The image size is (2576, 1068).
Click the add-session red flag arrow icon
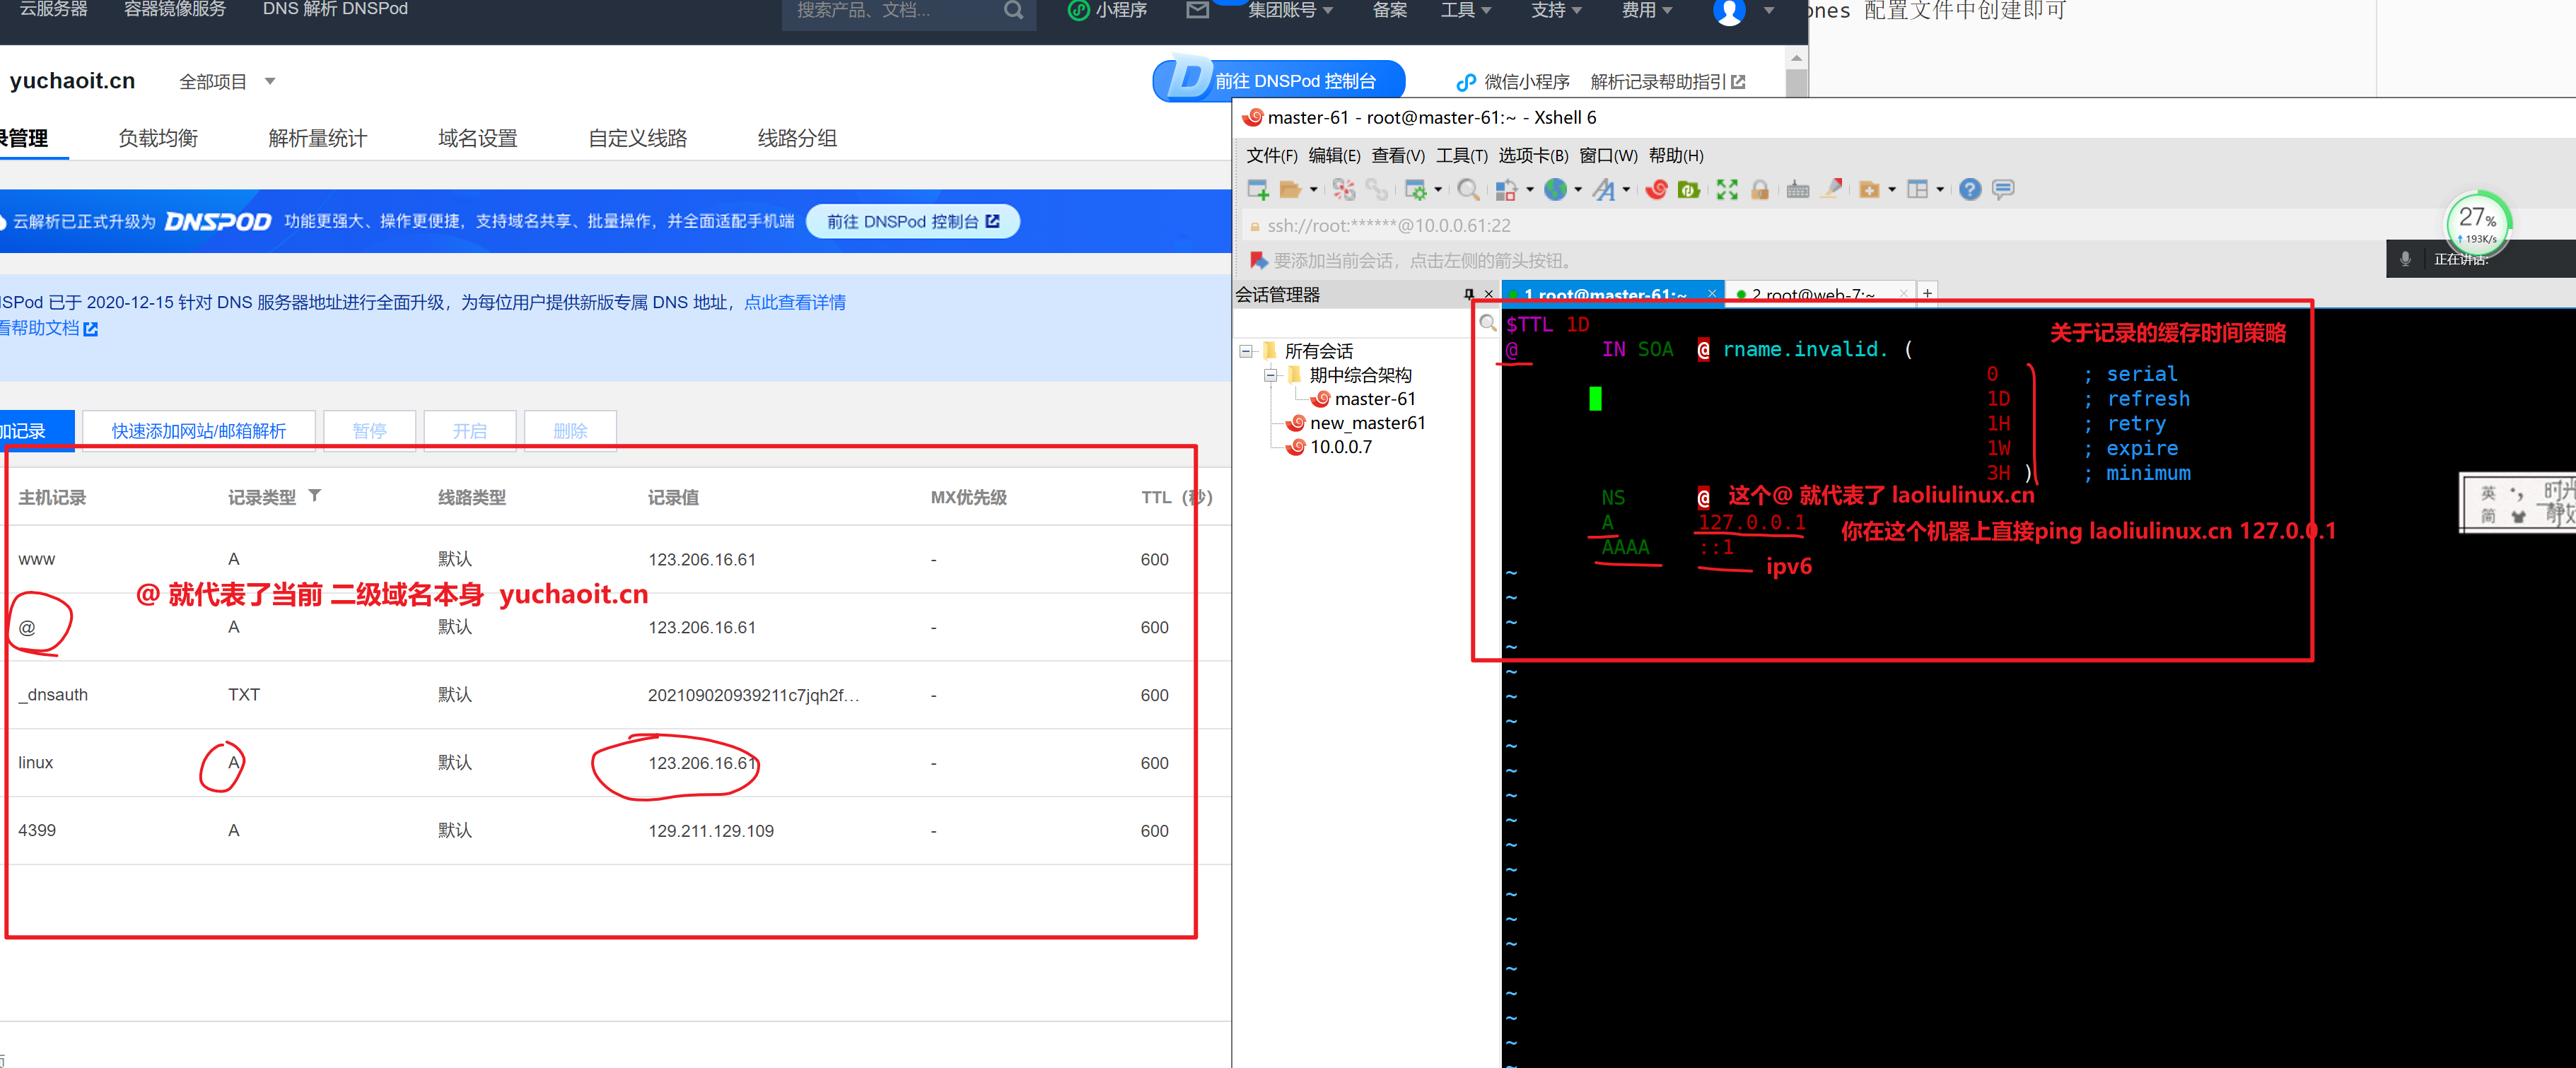pos(1259,260)
